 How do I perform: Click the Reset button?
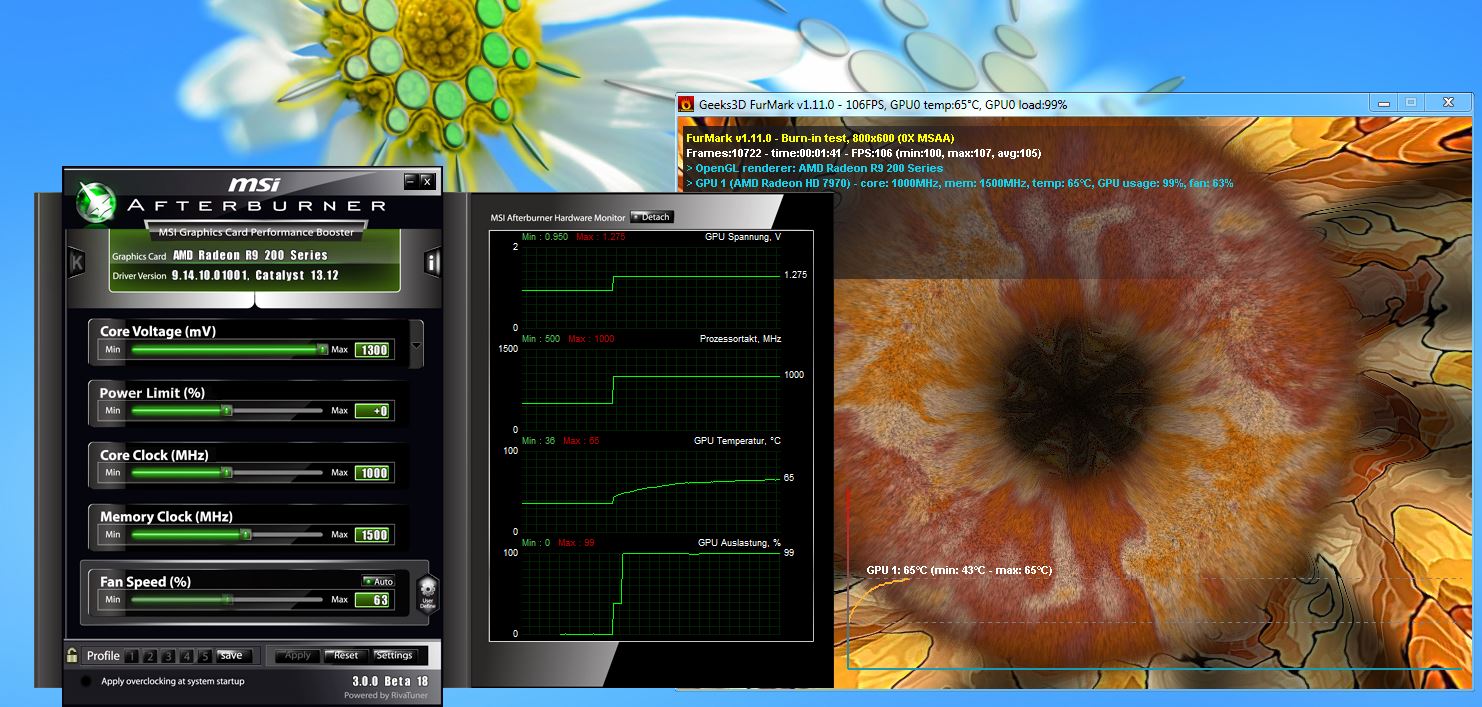coord(346,656)
